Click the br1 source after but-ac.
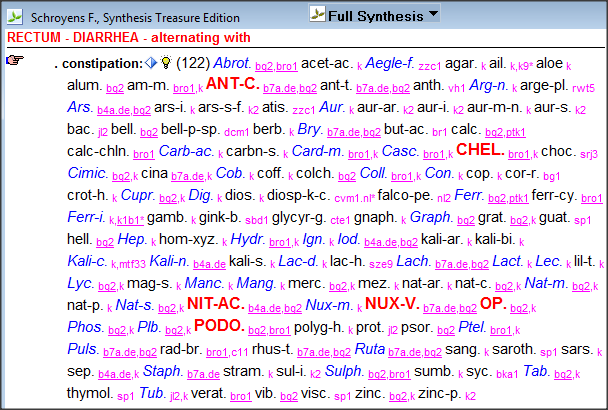This screenshot has width=608, height=410. pos(440,133)
